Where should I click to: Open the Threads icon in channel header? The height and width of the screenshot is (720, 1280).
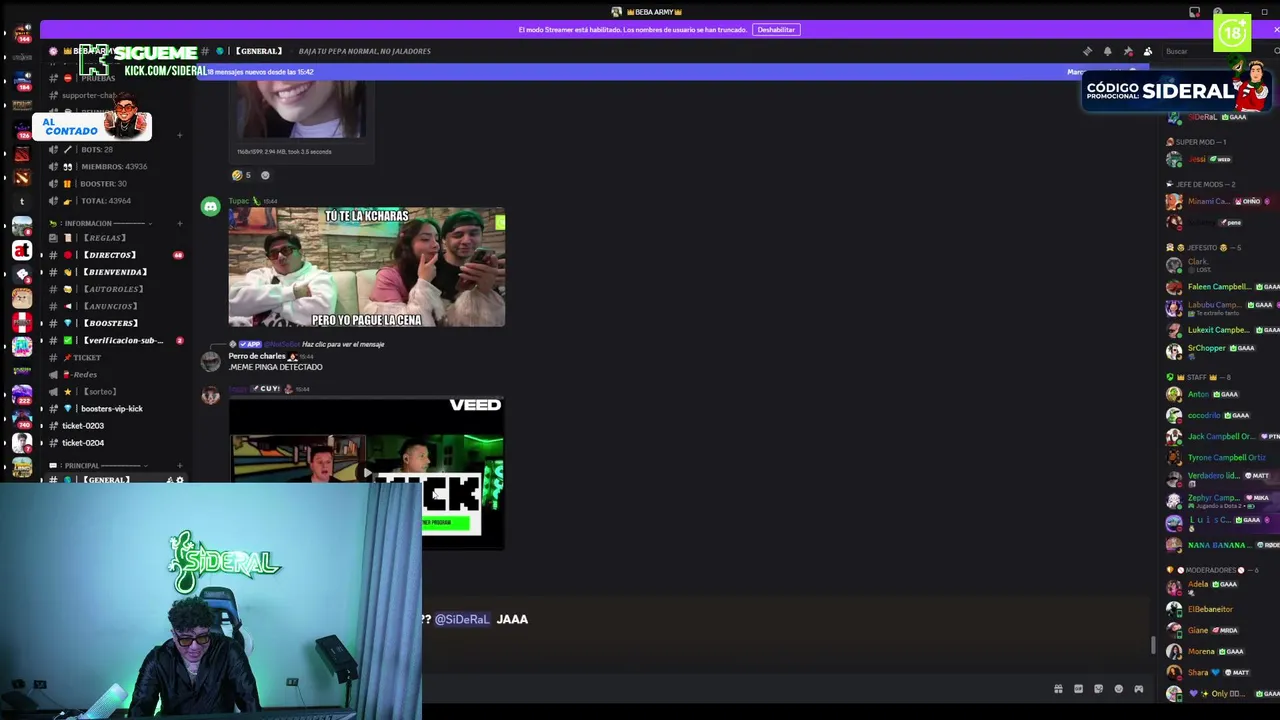tap(1087, 51)
